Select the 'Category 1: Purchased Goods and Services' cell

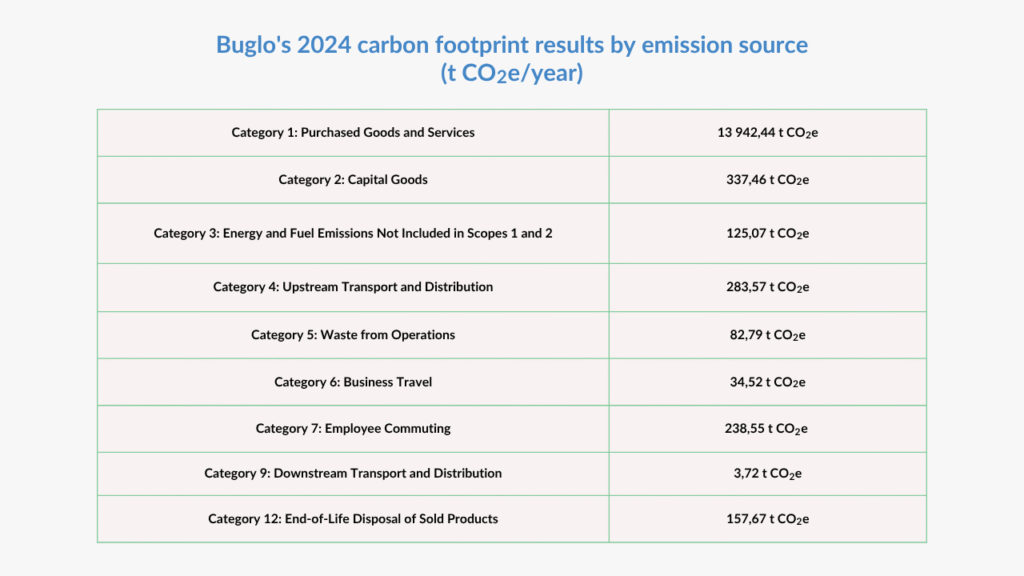coord(353,132)
